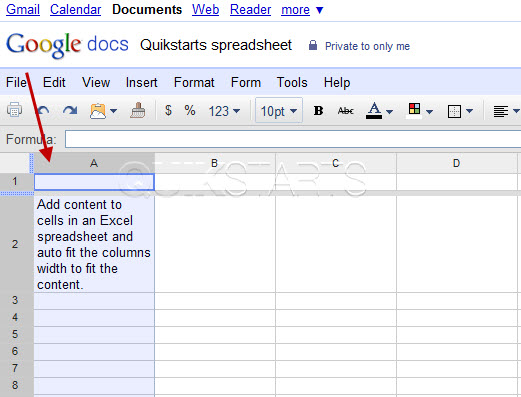
Task: Toggle bold formatting
Action: pos(318,110)
